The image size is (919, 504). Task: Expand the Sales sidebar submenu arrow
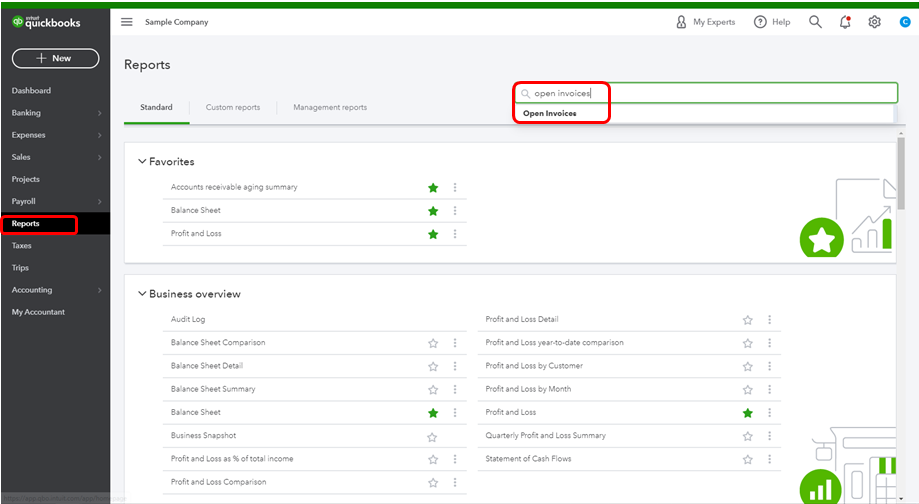[x=100, y=158]
